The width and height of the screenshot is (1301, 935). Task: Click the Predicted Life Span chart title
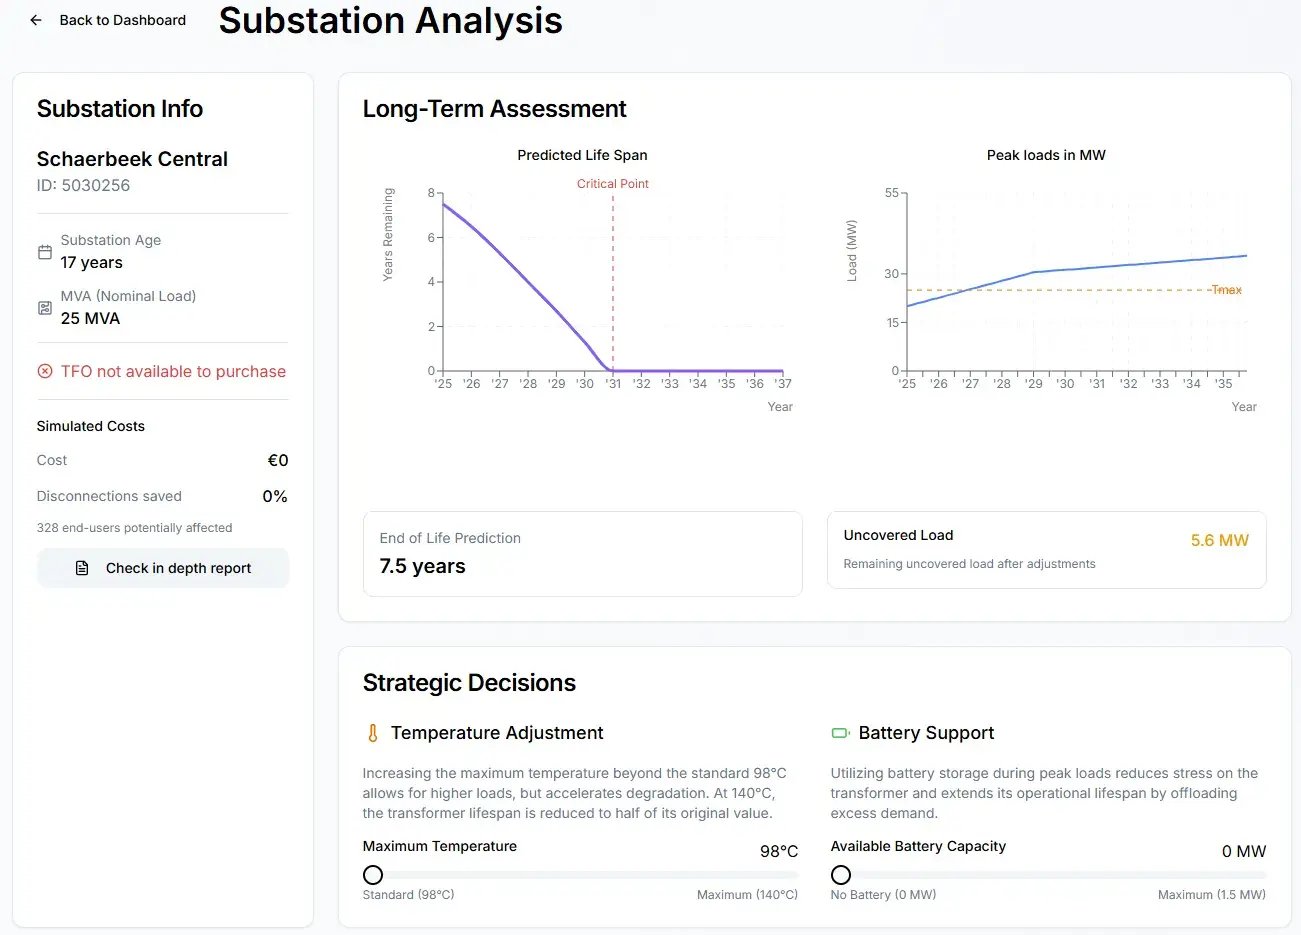582,155
